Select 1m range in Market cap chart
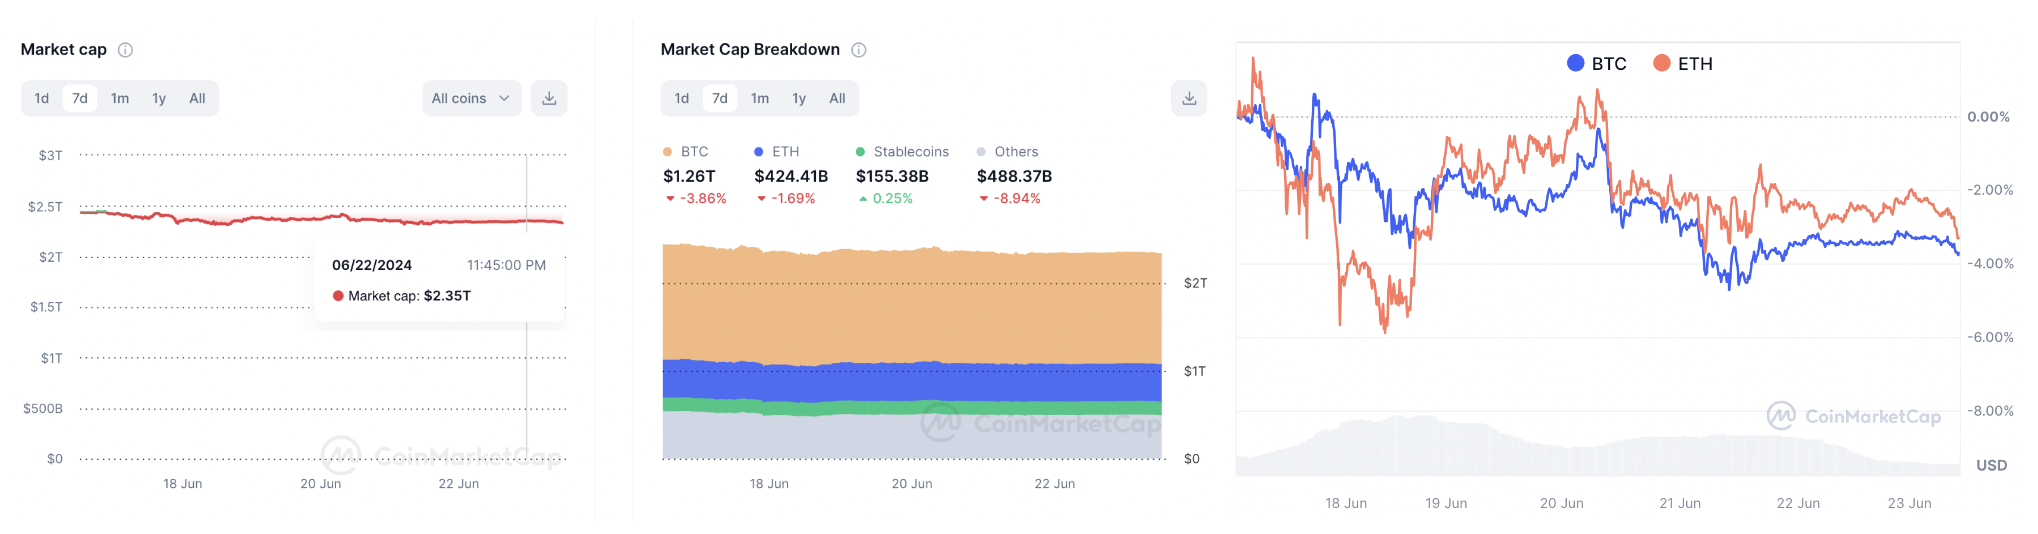 [120, 98]
